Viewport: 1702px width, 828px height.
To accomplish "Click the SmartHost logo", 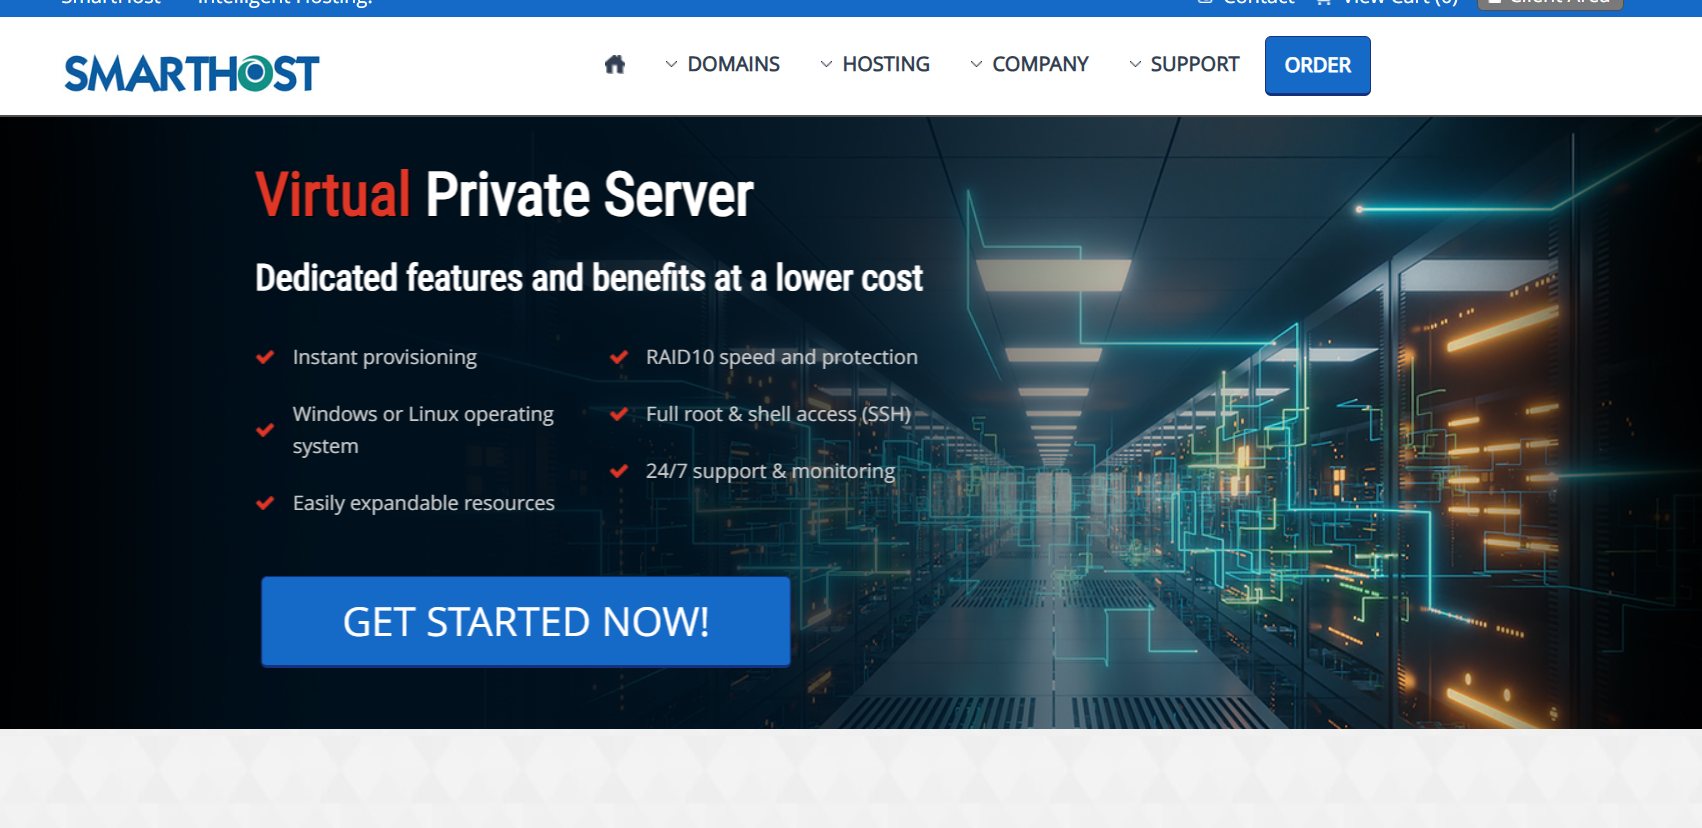I will coord(192,73).
